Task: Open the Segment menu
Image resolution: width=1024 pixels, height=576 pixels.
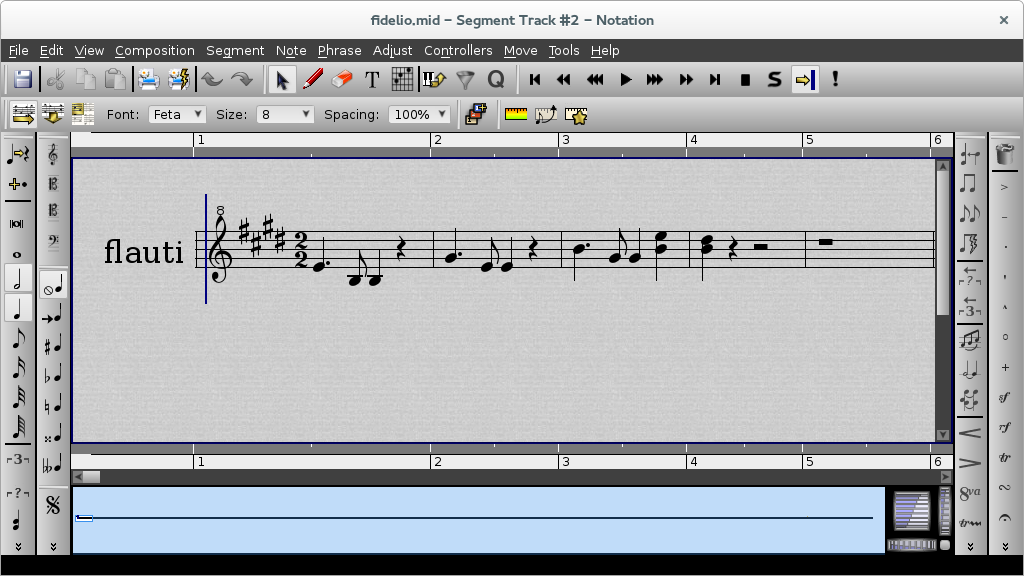Action: tap(235, 50)
